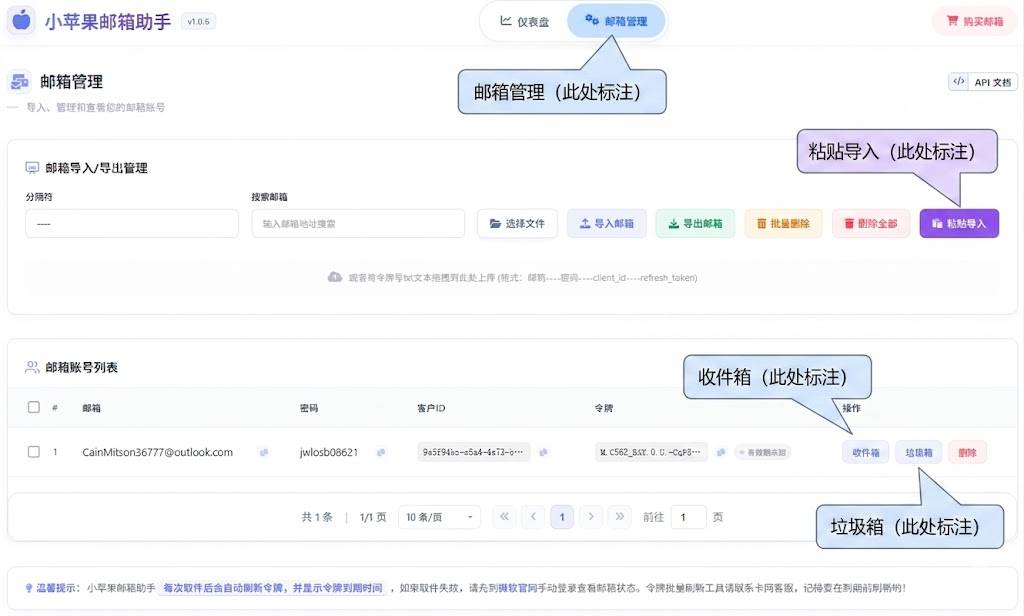Screen dimensions: 1024x616
Task: Click the 邮箱 column header
Action: coord(91,408)
